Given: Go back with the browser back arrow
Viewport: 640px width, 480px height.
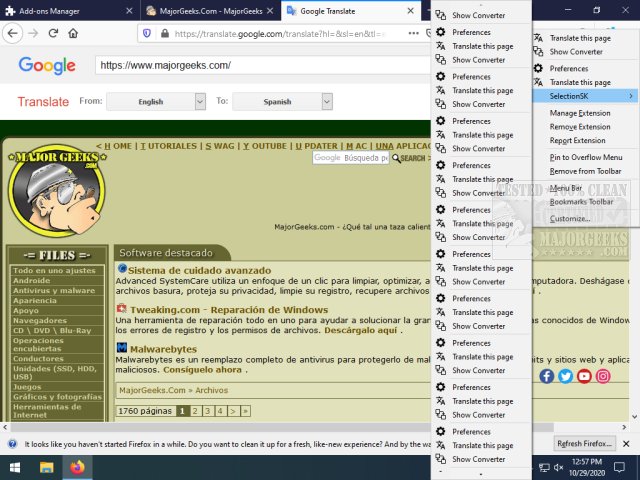Looking at the screenshot, I should [x=12, y=33].
